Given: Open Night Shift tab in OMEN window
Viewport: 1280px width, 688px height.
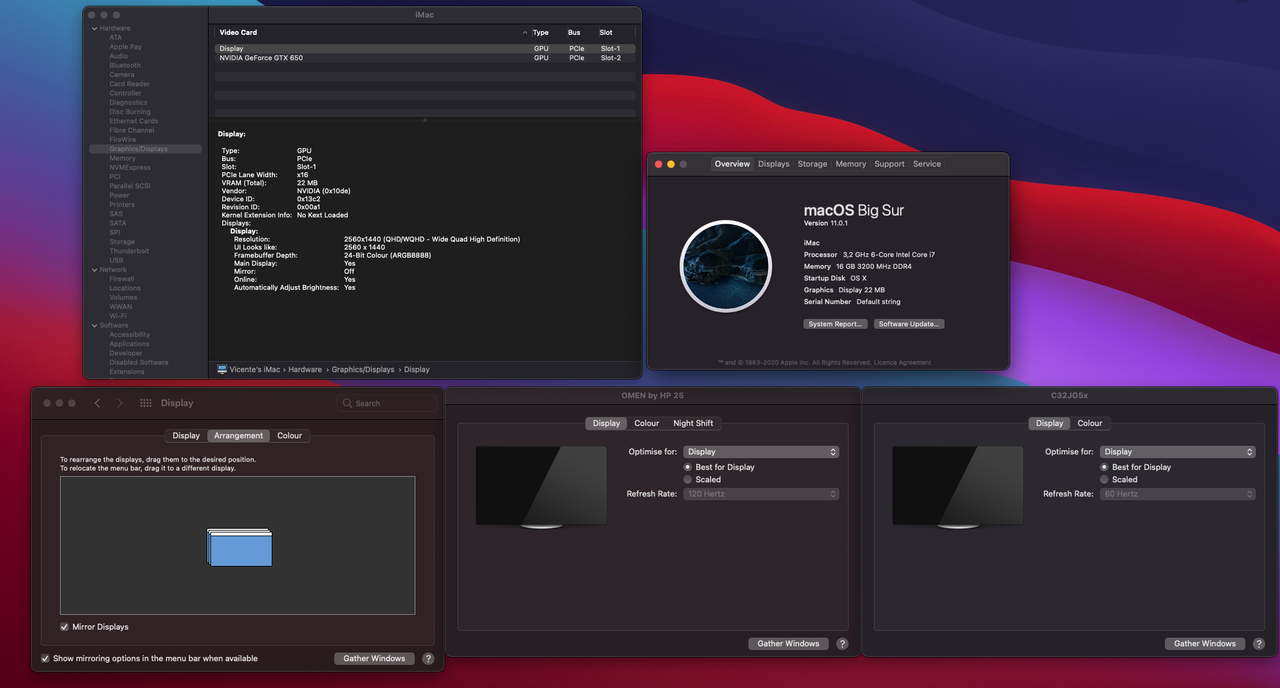Looking at the screenshot, I should [693, 424].
